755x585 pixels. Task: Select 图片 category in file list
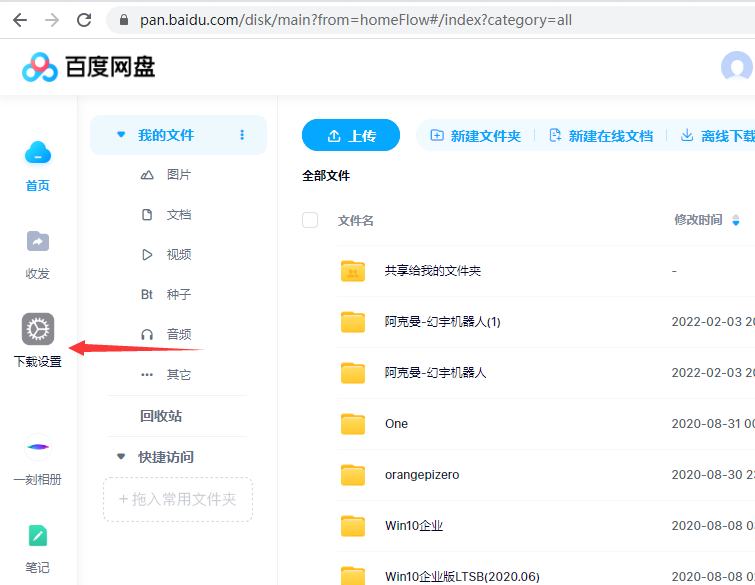[x=178, y=175]
